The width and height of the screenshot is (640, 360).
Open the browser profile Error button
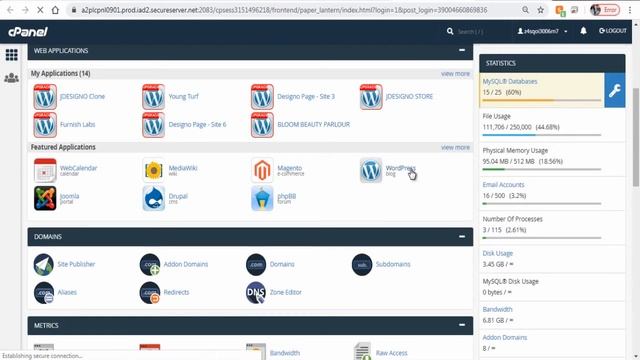point(605,10)
